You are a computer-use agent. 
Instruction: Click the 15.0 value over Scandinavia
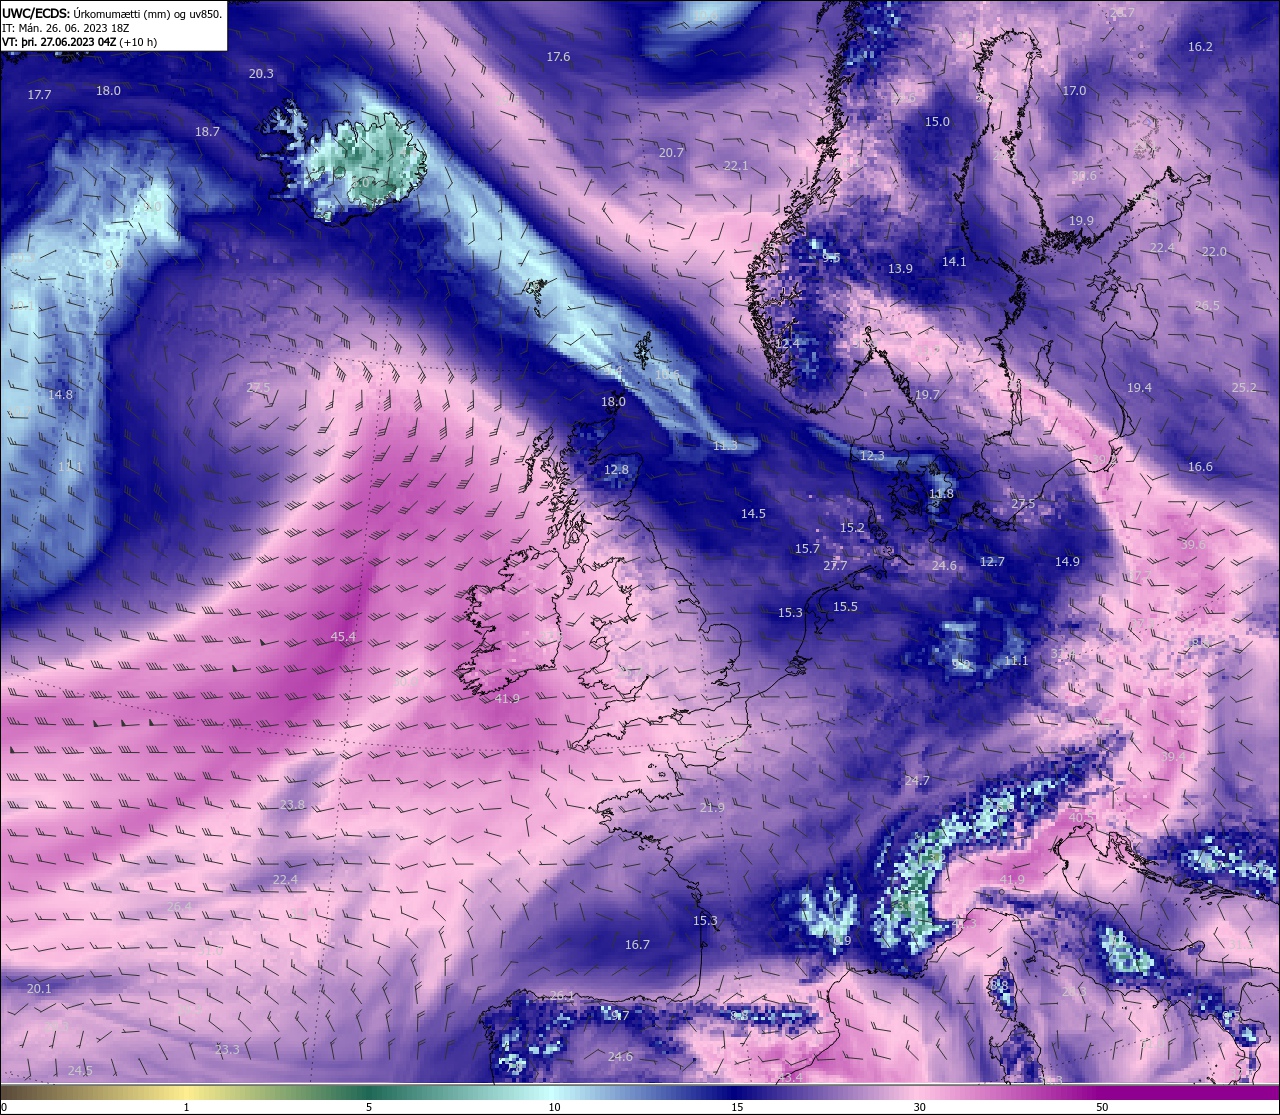click(937, 122)
